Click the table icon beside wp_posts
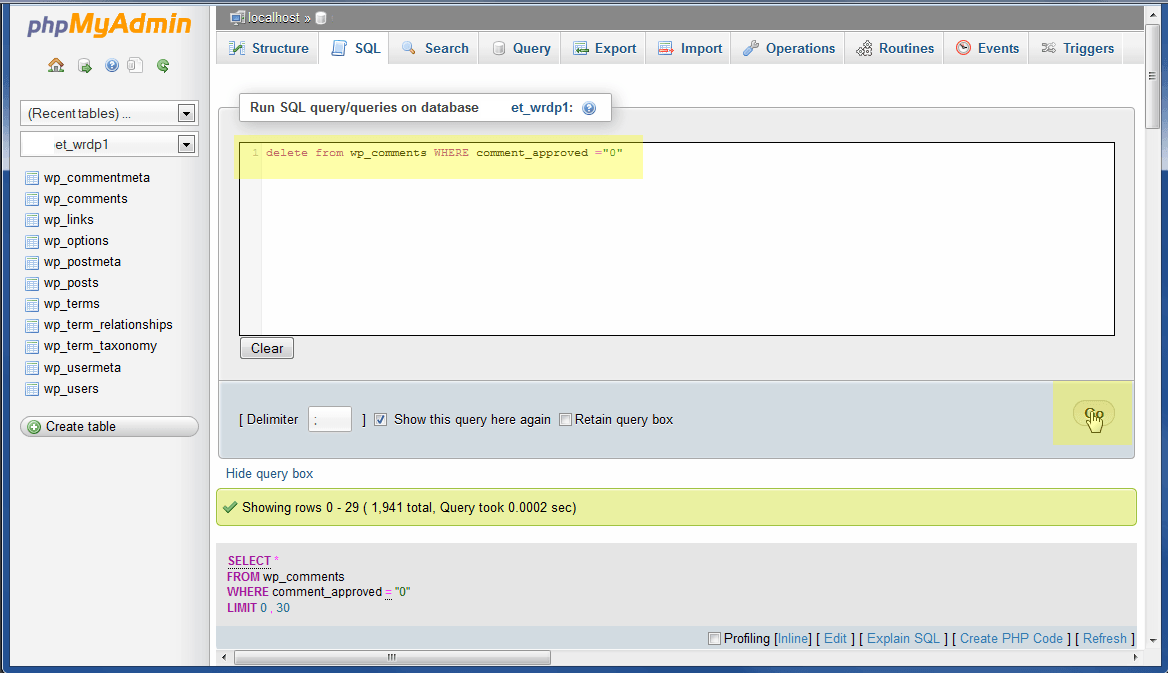Viewport: 1168px width, 673px height. pyautogui.click(x=32, y=283)
